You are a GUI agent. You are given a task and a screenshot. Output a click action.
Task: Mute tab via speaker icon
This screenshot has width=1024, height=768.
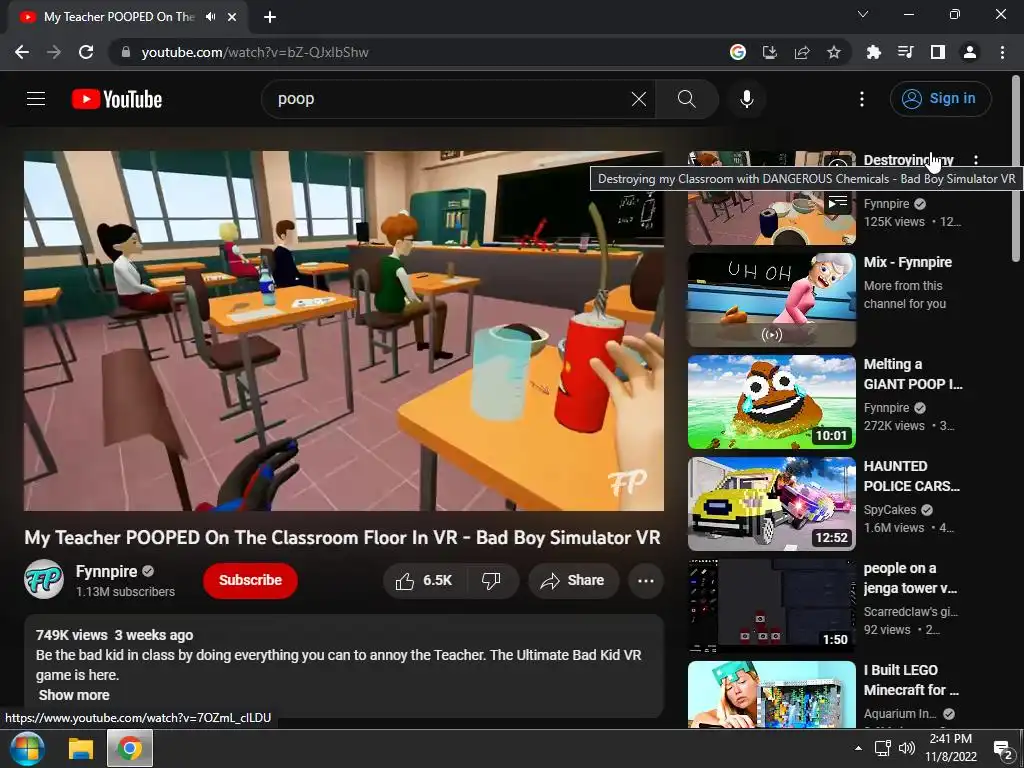pos(210,17)
